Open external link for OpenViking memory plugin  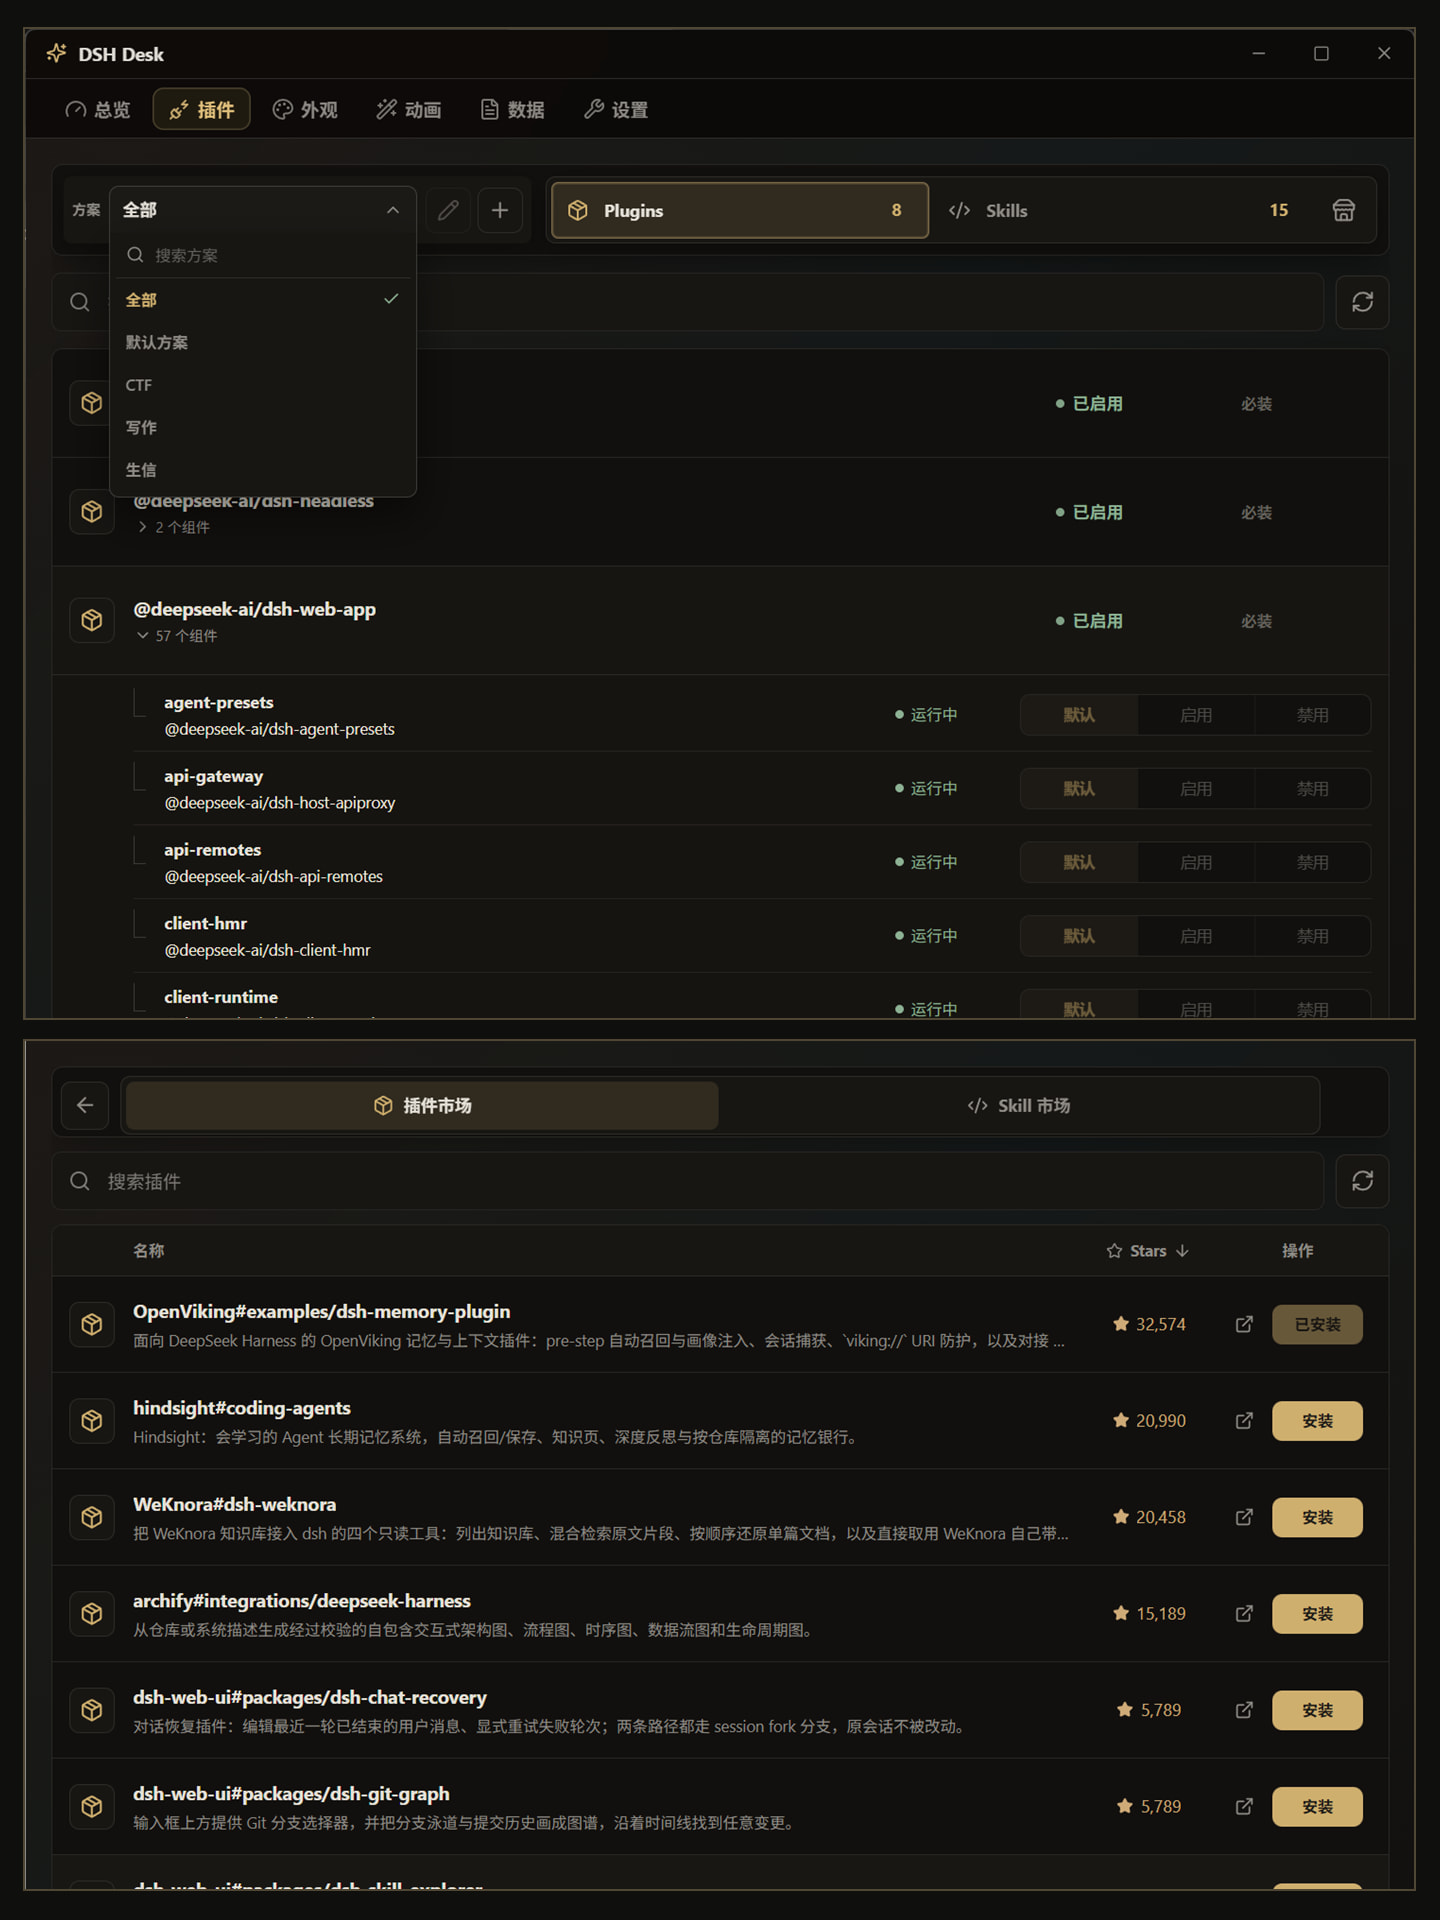click(1244, 1324)
